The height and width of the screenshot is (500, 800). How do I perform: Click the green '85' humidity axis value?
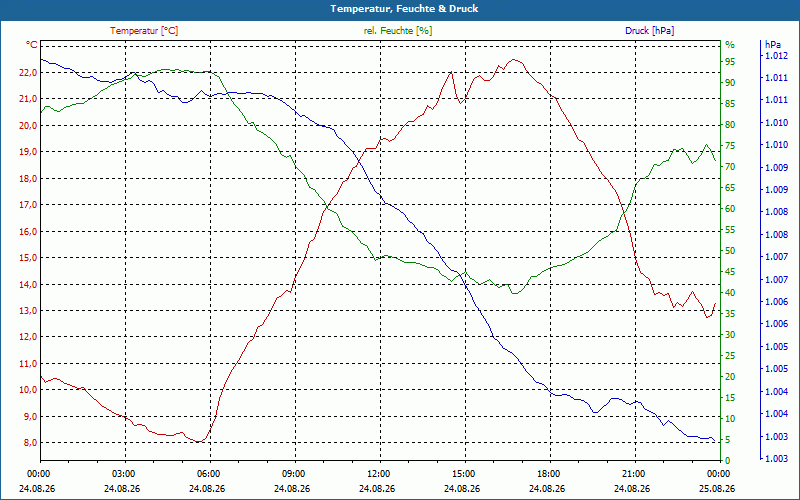coord(730,104)
